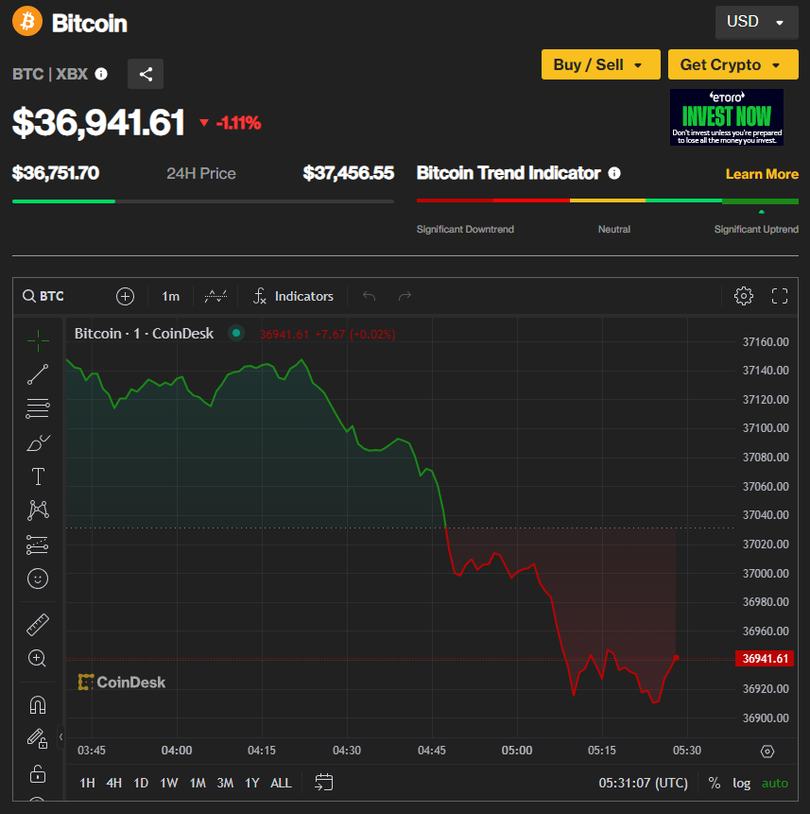Enter fullscreen chart mode
The image size is (810, 814).
coord(780,296)
